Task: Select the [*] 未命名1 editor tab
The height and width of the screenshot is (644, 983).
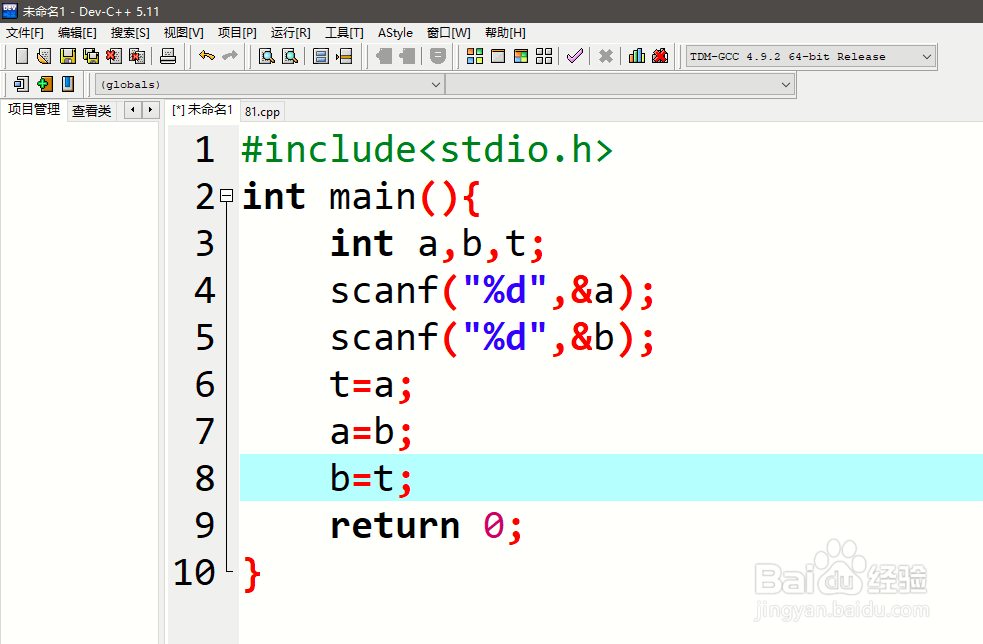Action: point(202,110)
